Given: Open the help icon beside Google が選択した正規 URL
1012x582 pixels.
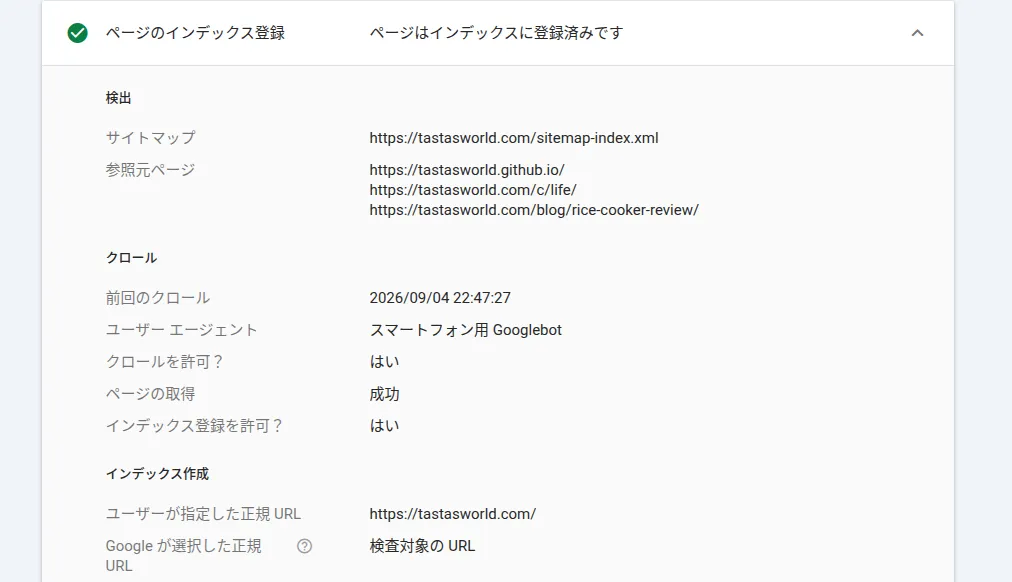Looking at the screenshot, I should tap(305, 547).
